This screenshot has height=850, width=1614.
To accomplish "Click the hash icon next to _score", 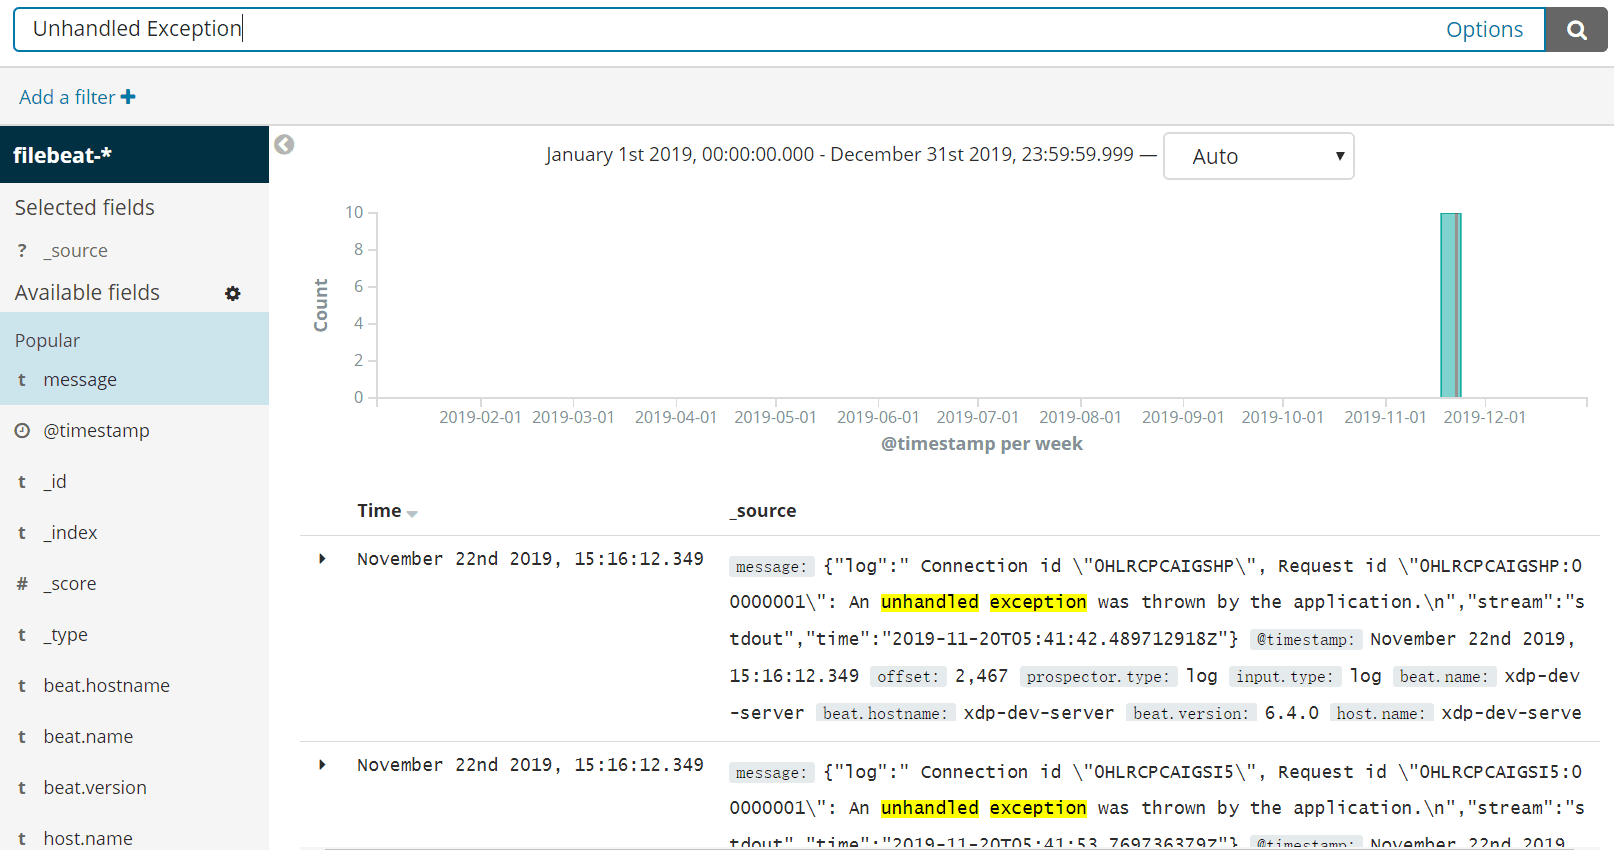I will 22,584.
